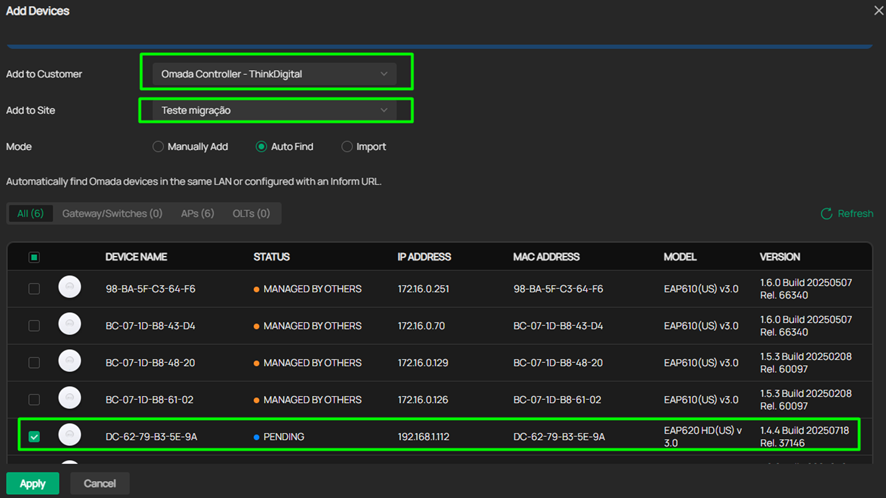The image size is (886, 498).
Task: Open the Add to Customer dropdown
Action: [274, 74]
